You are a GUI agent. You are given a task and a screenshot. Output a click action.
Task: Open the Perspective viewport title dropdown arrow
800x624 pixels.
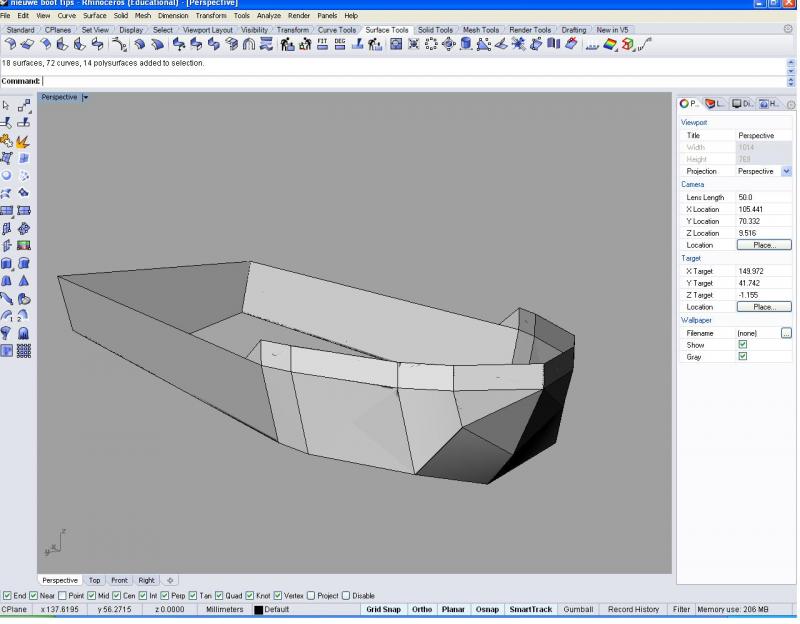point(85,97)
